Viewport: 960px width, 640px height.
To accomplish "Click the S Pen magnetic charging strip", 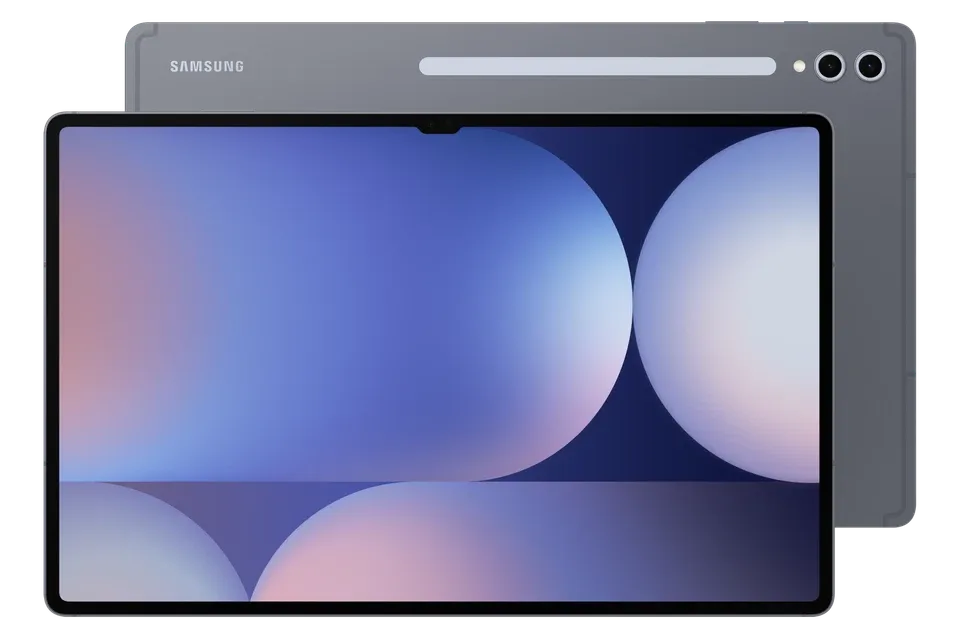I will (x=597, y=67).
